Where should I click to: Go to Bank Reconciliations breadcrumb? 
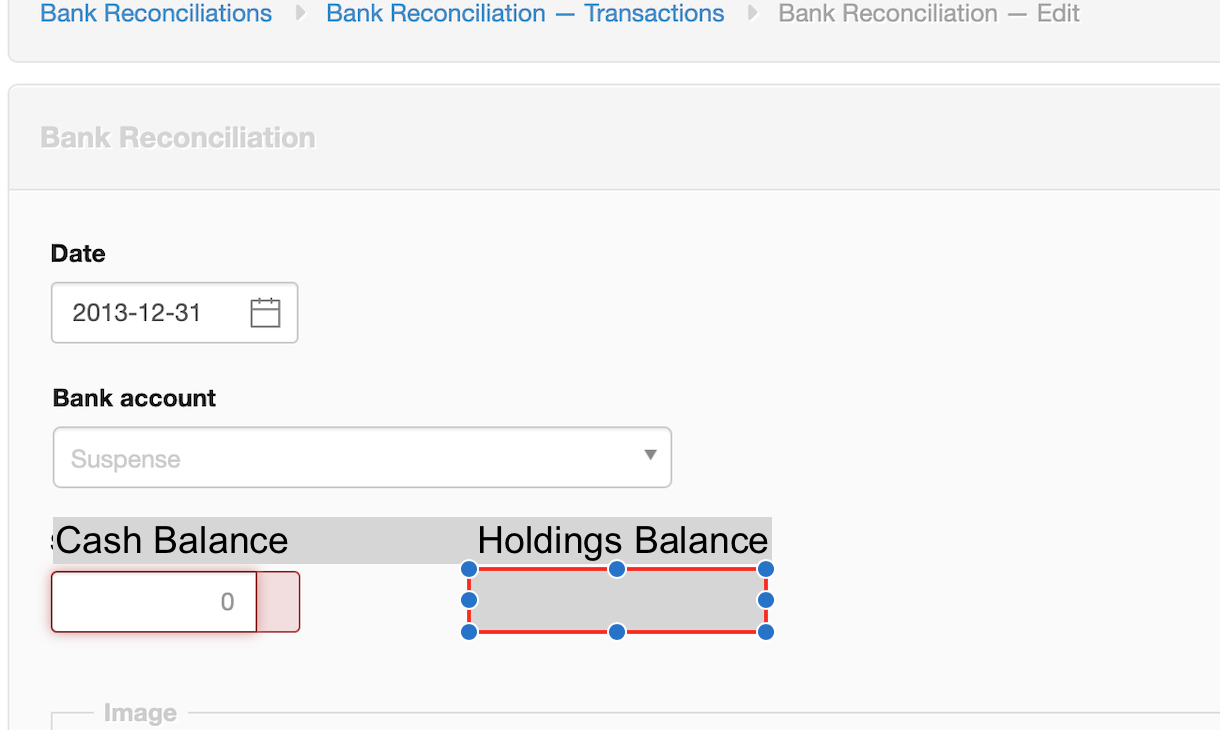tap(156, 14)
